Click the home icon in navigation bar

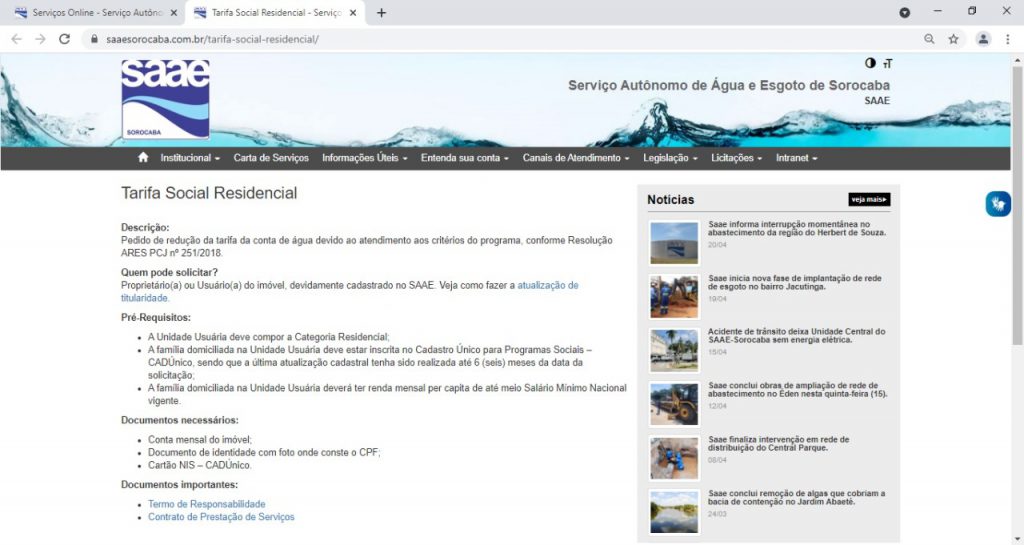[x=143, y=158]
